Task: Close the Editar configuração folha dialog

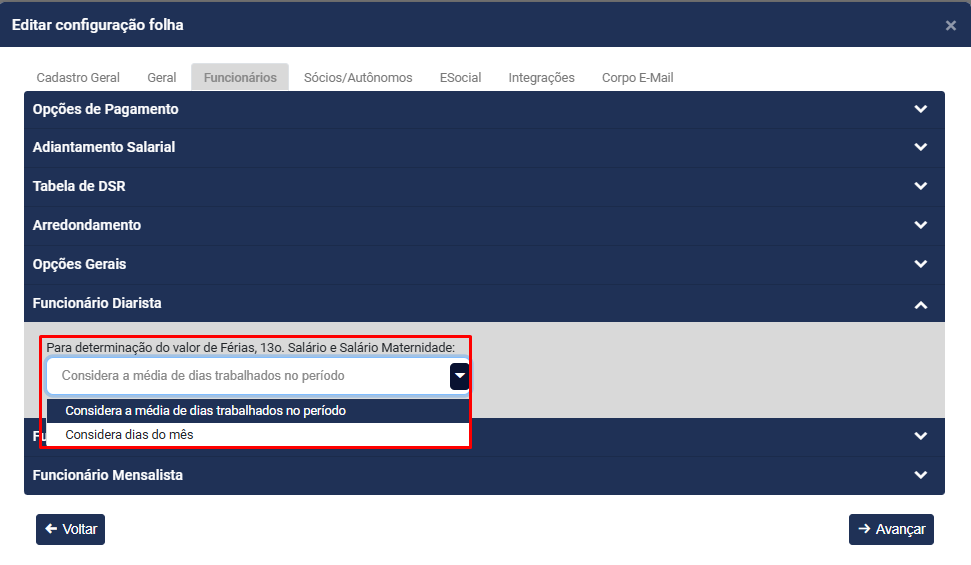Action: (x=951, y=25)
